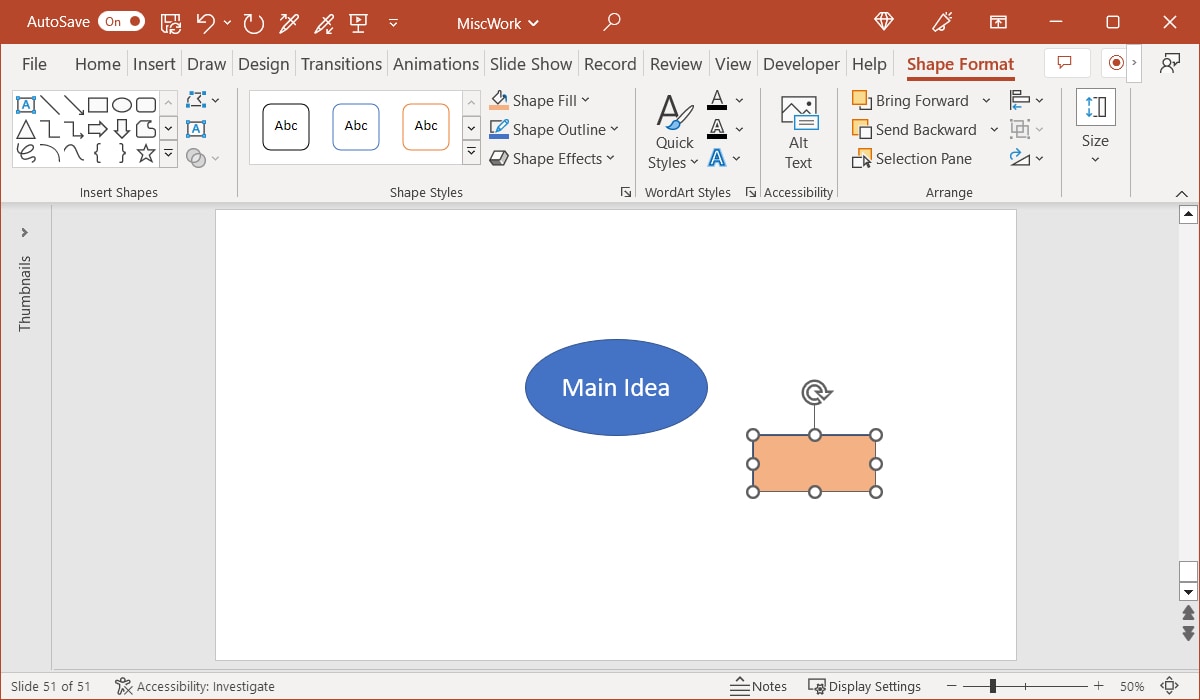Start the slideshow from Quick Access toolbar

356,22
